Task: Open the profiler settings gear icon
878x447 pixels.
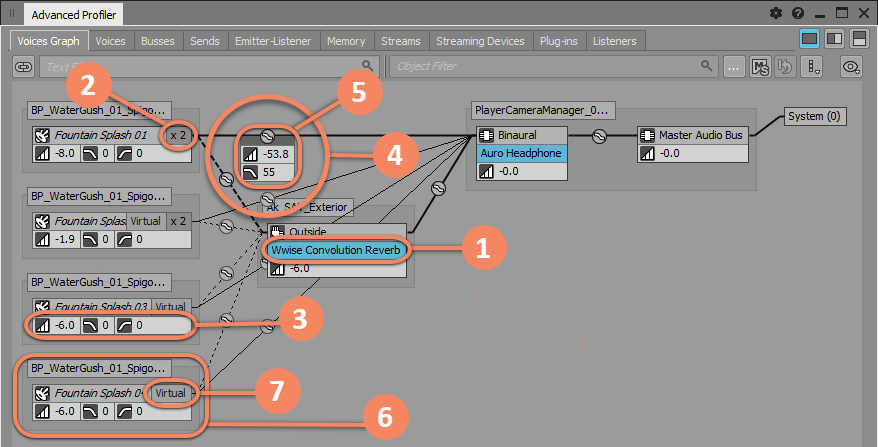Action: (776, 14)
